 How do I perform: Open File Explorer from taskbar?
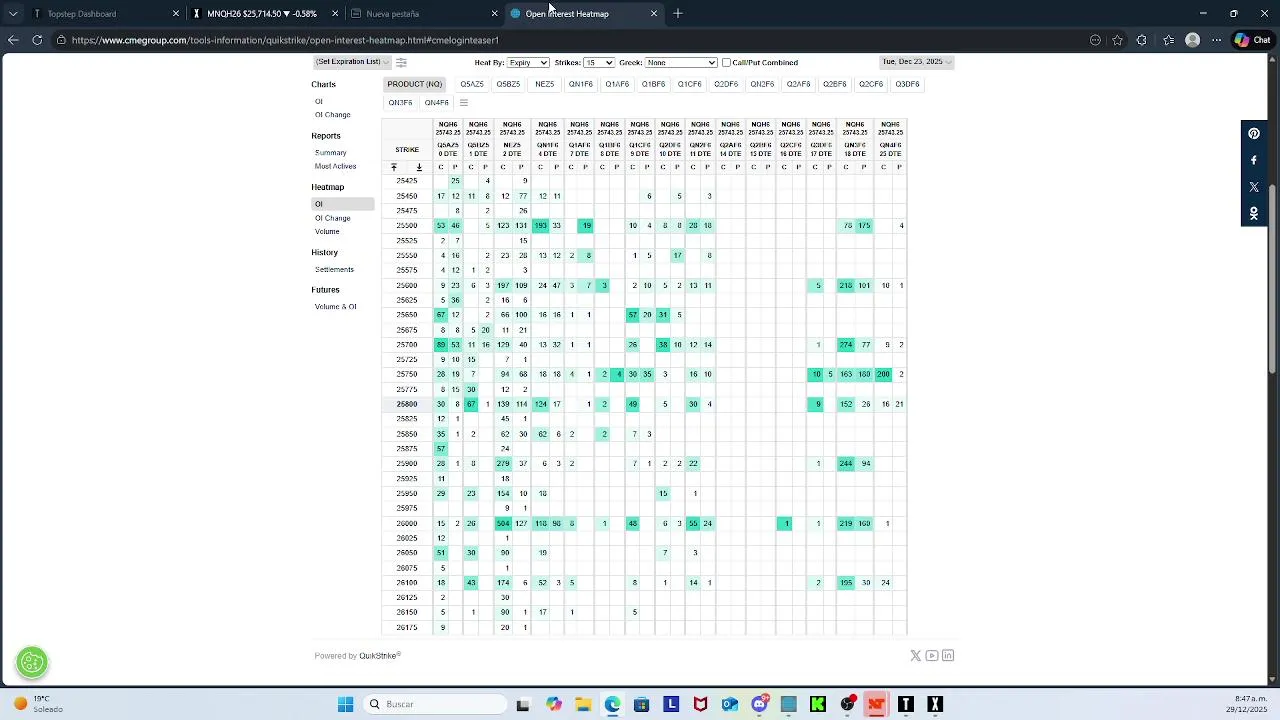[583, 704]
